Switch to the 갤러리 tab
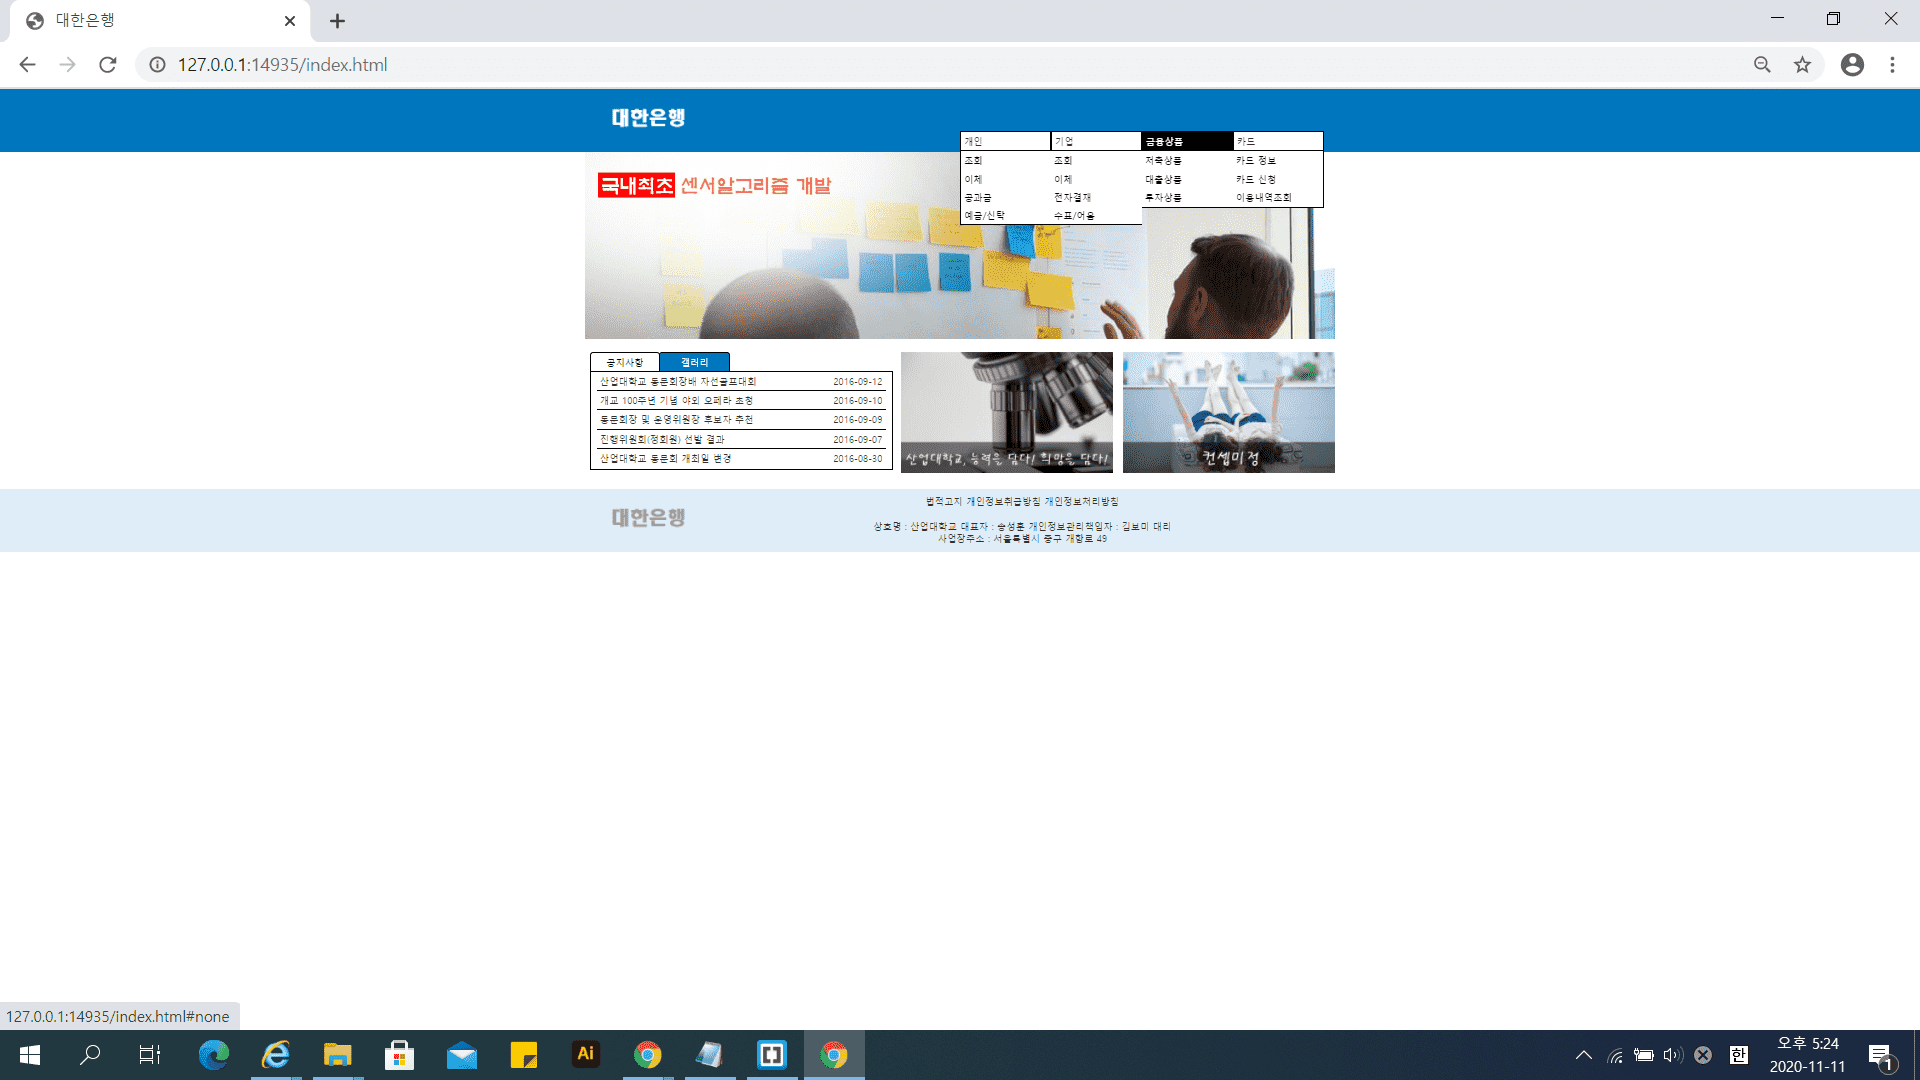Viewport: 1920px width, 1080px height. [694, 362]
